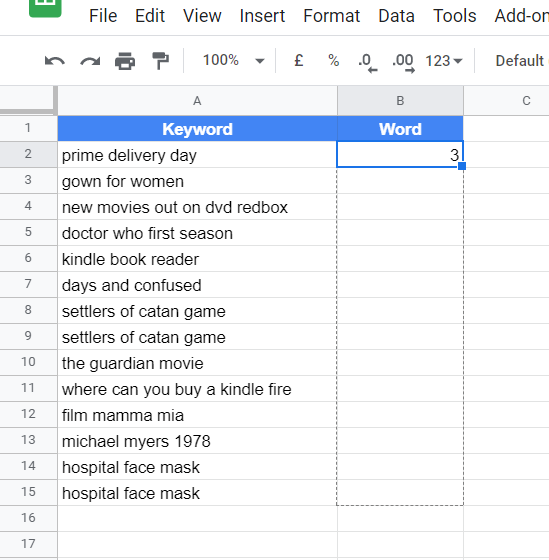Open the Default font dropdown
Screen dimensions: 549x560
point(521,61)
